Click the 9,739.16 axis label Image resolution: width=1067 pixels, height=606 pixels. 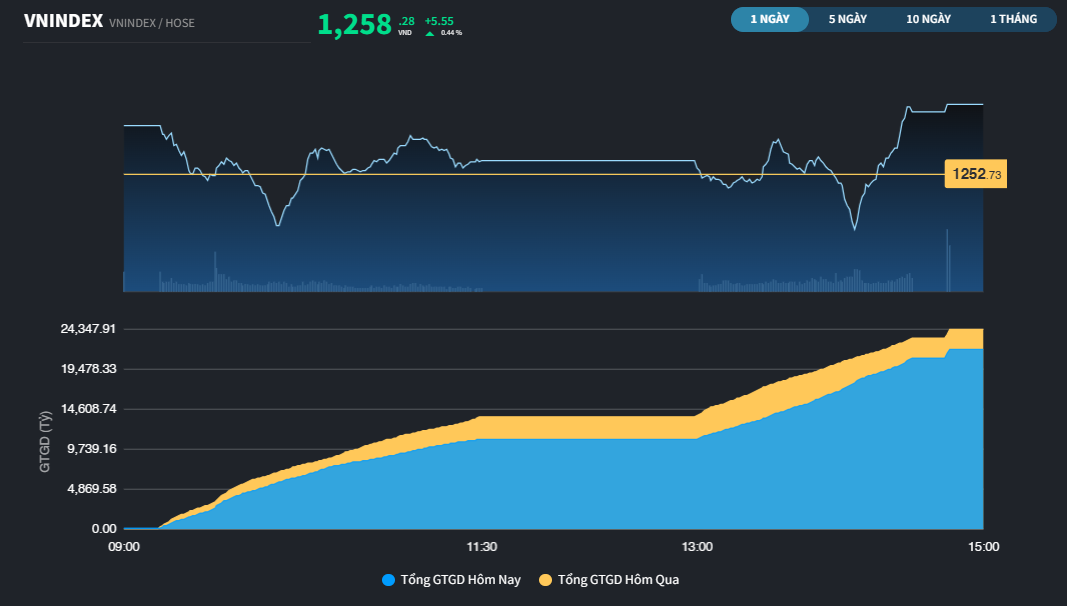92,449
